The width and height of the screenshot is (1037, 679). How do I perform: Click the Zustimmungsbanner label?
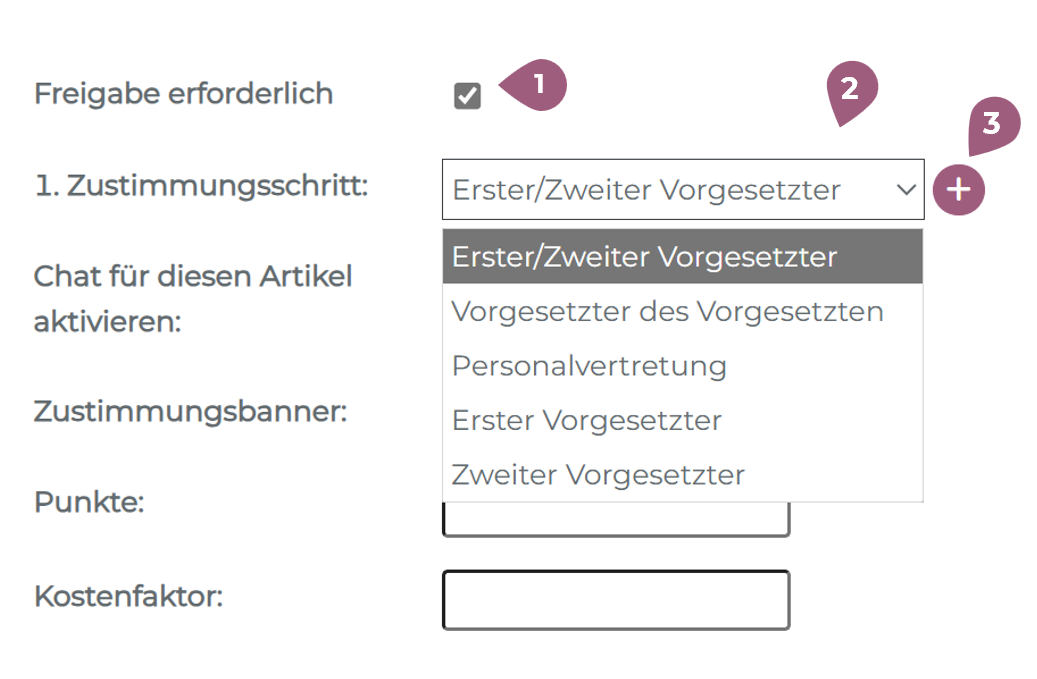pyautogui.click(x=190, y=411)
